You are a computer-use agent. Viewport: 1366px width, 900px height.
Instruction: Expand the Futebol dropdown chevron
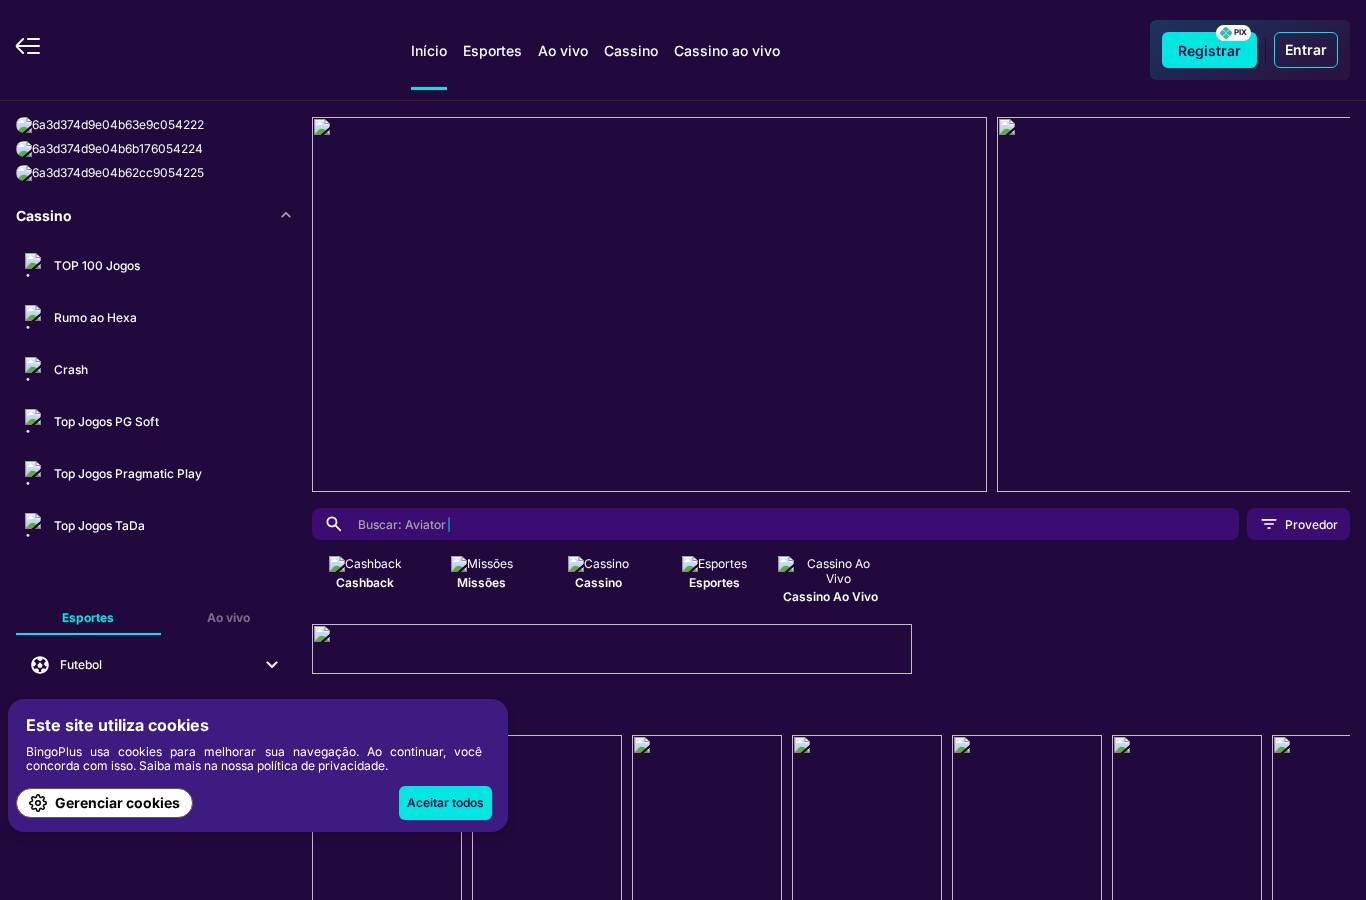point(272,665)
